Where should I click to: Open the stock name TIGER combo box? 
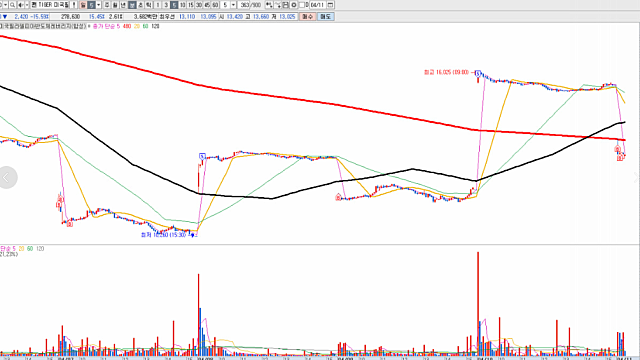[50, 5]
